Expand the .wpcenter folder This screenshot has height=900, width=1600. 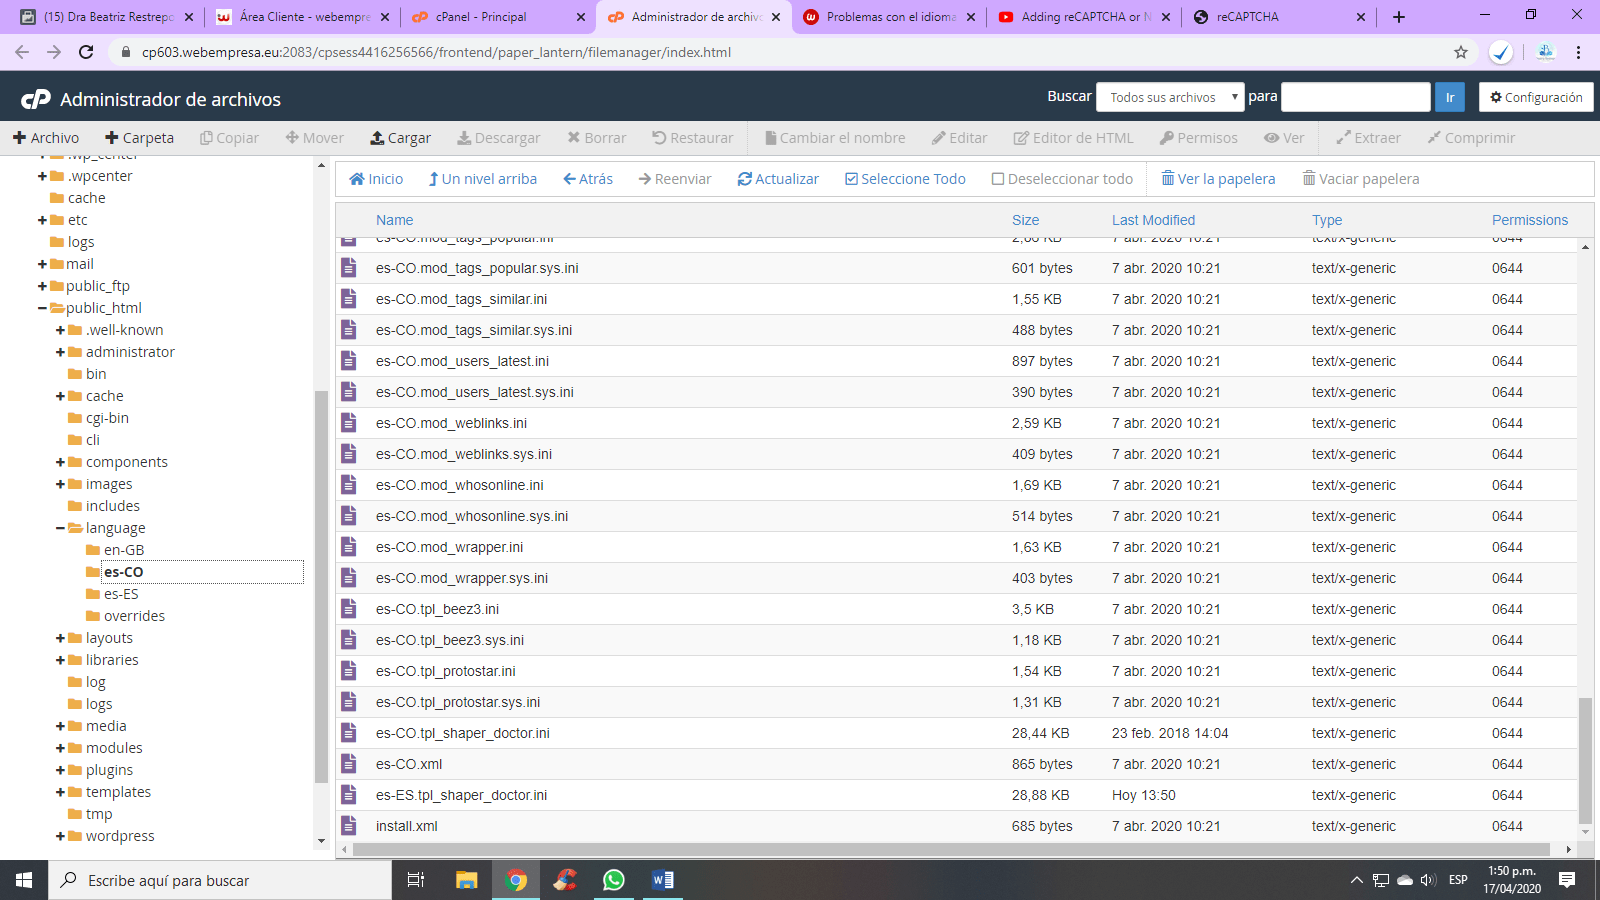coord(43,176)
